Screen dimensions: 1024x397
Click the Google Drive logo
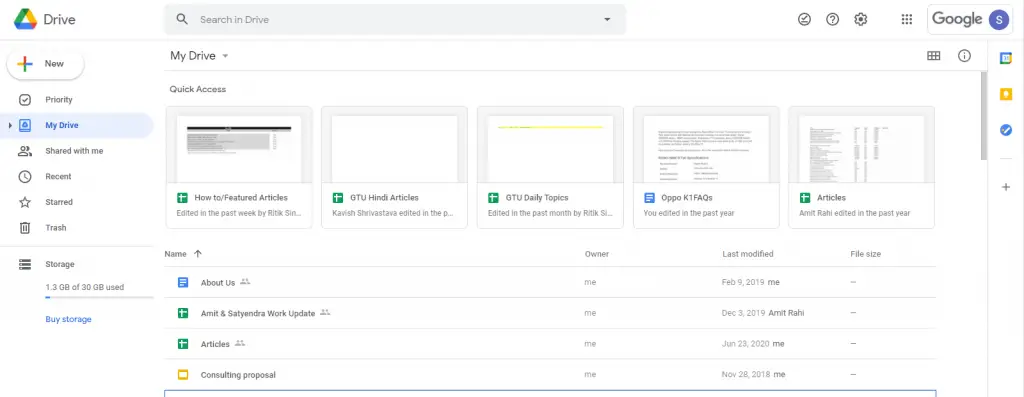(x=44, y=20)
